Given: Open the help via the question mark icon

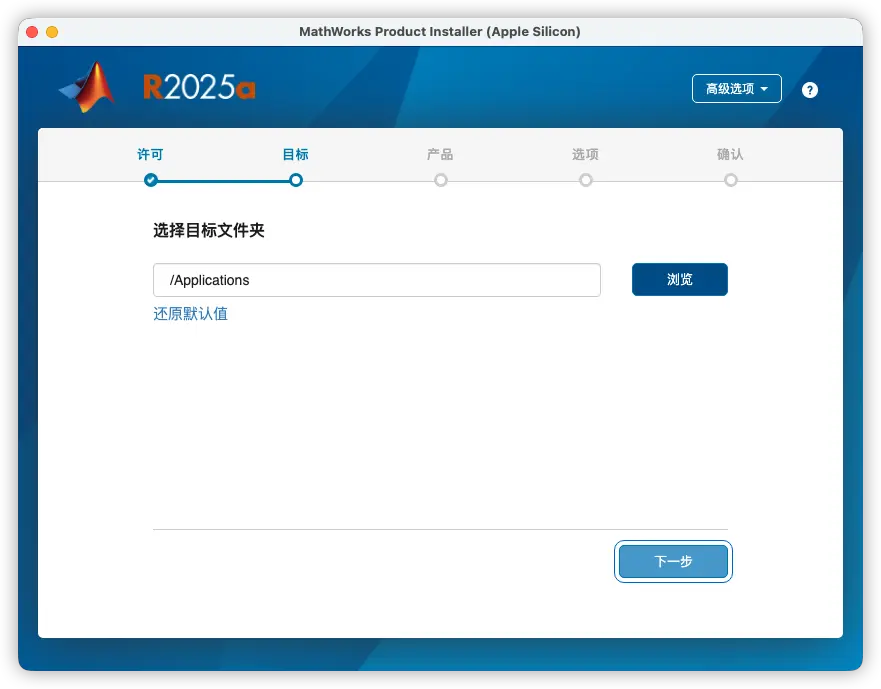Looking at the screenshot, I should coord(810,89).
